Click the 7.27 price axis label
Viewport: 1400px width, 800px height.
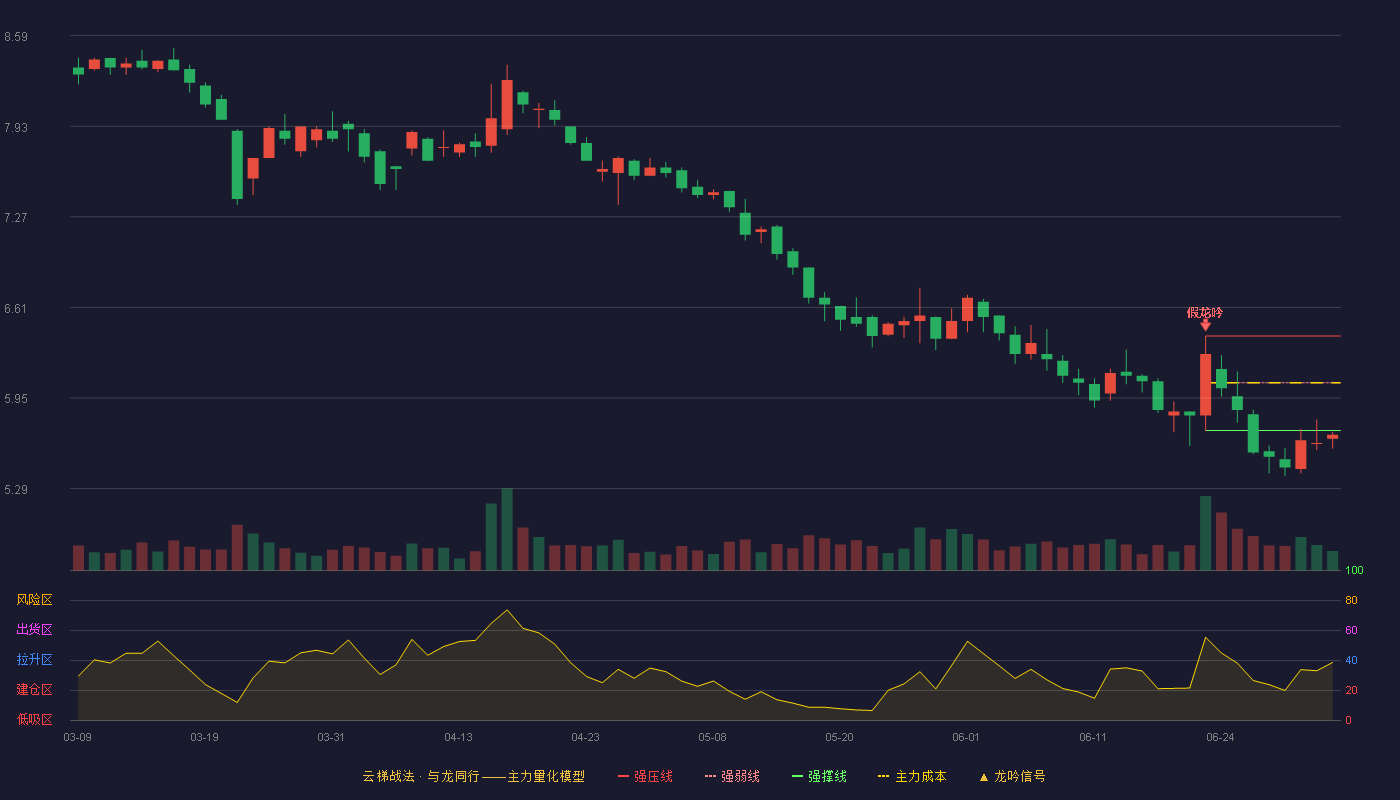[x=16, y=218]
